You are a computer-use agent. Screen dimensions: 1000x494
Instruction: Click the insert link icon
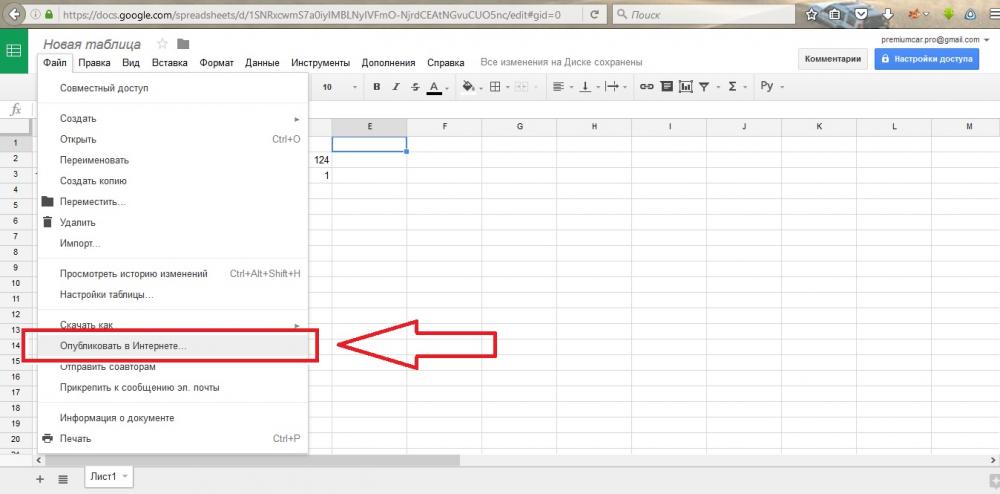tap(646, 87)
